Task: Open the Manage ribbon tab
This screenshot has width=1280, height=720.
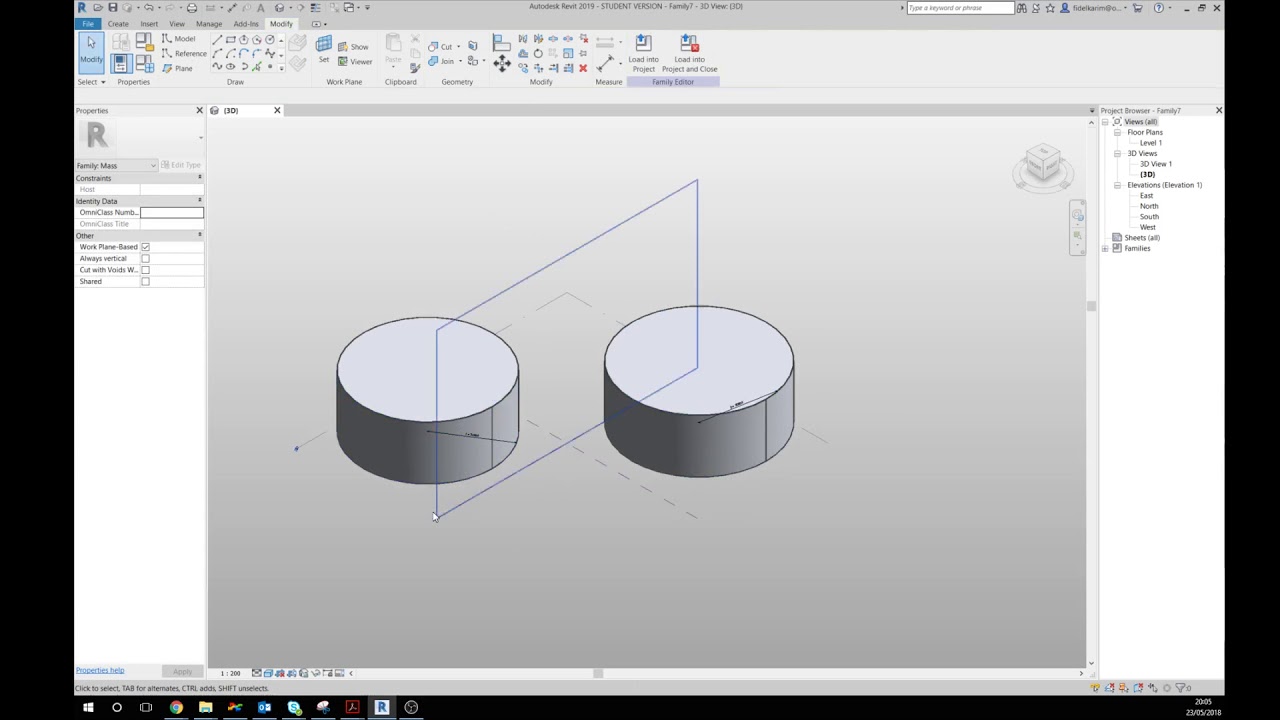Action: point(209,24)
